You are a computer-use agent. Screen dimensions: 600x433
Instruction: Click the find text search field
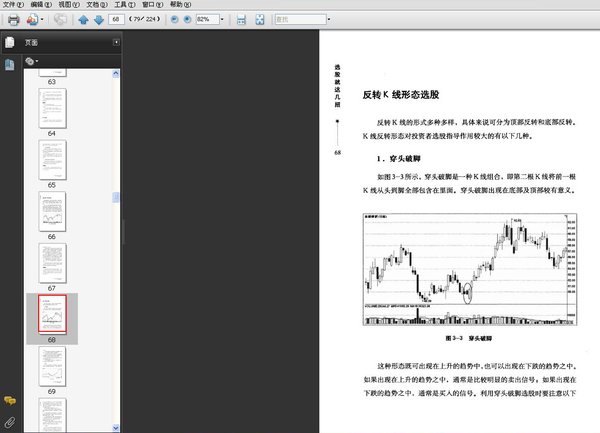pos(301,19)
